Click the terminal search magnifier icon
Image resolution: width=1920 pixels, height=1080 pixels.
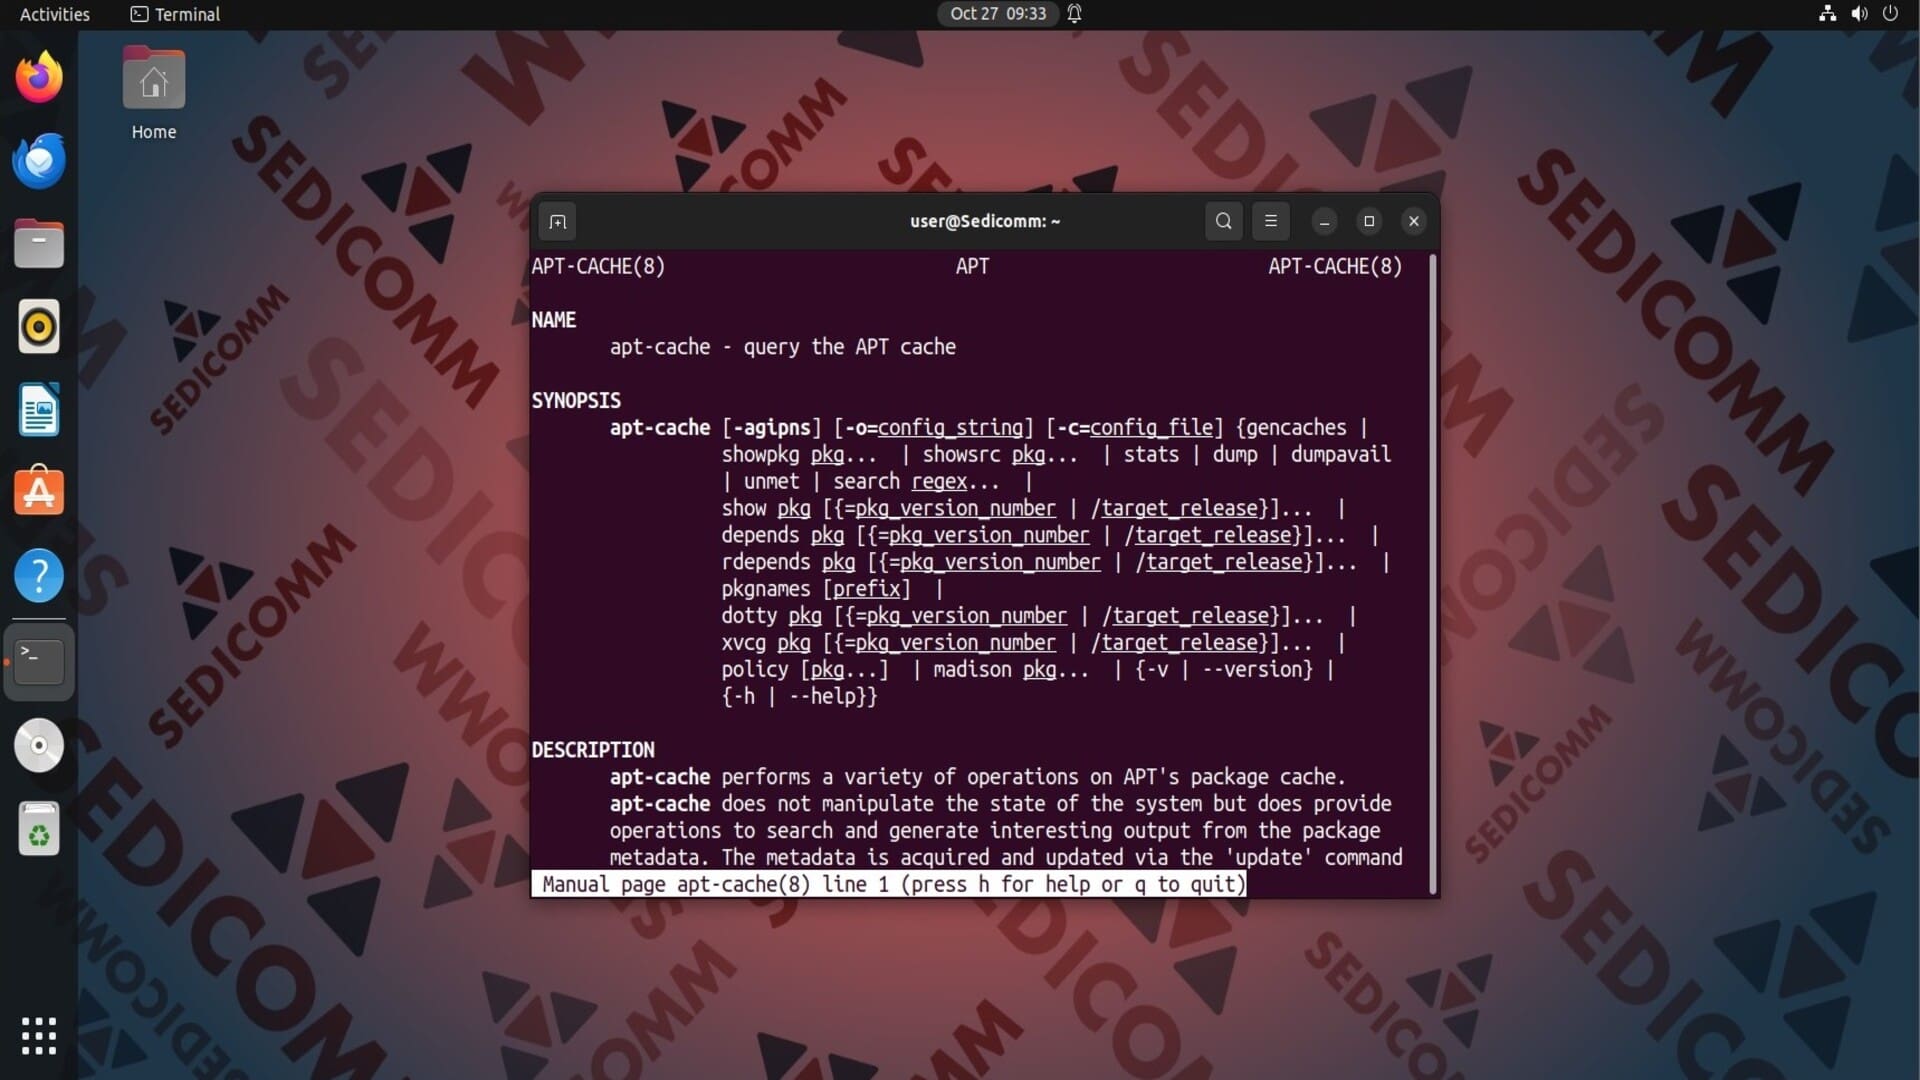pos(1223,221)
